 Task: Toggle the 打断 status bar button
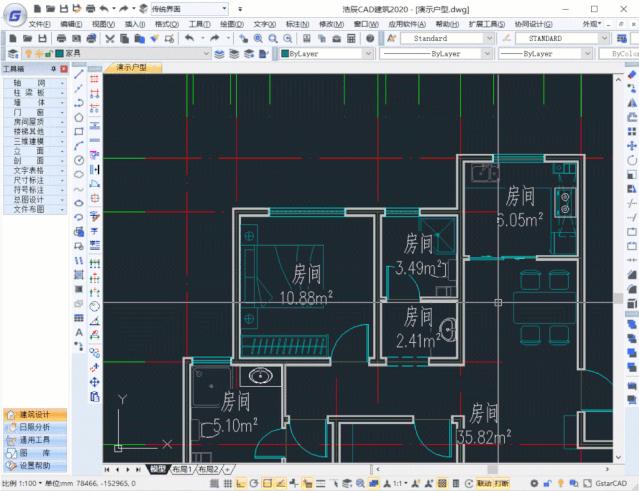(x=503, y=483)
